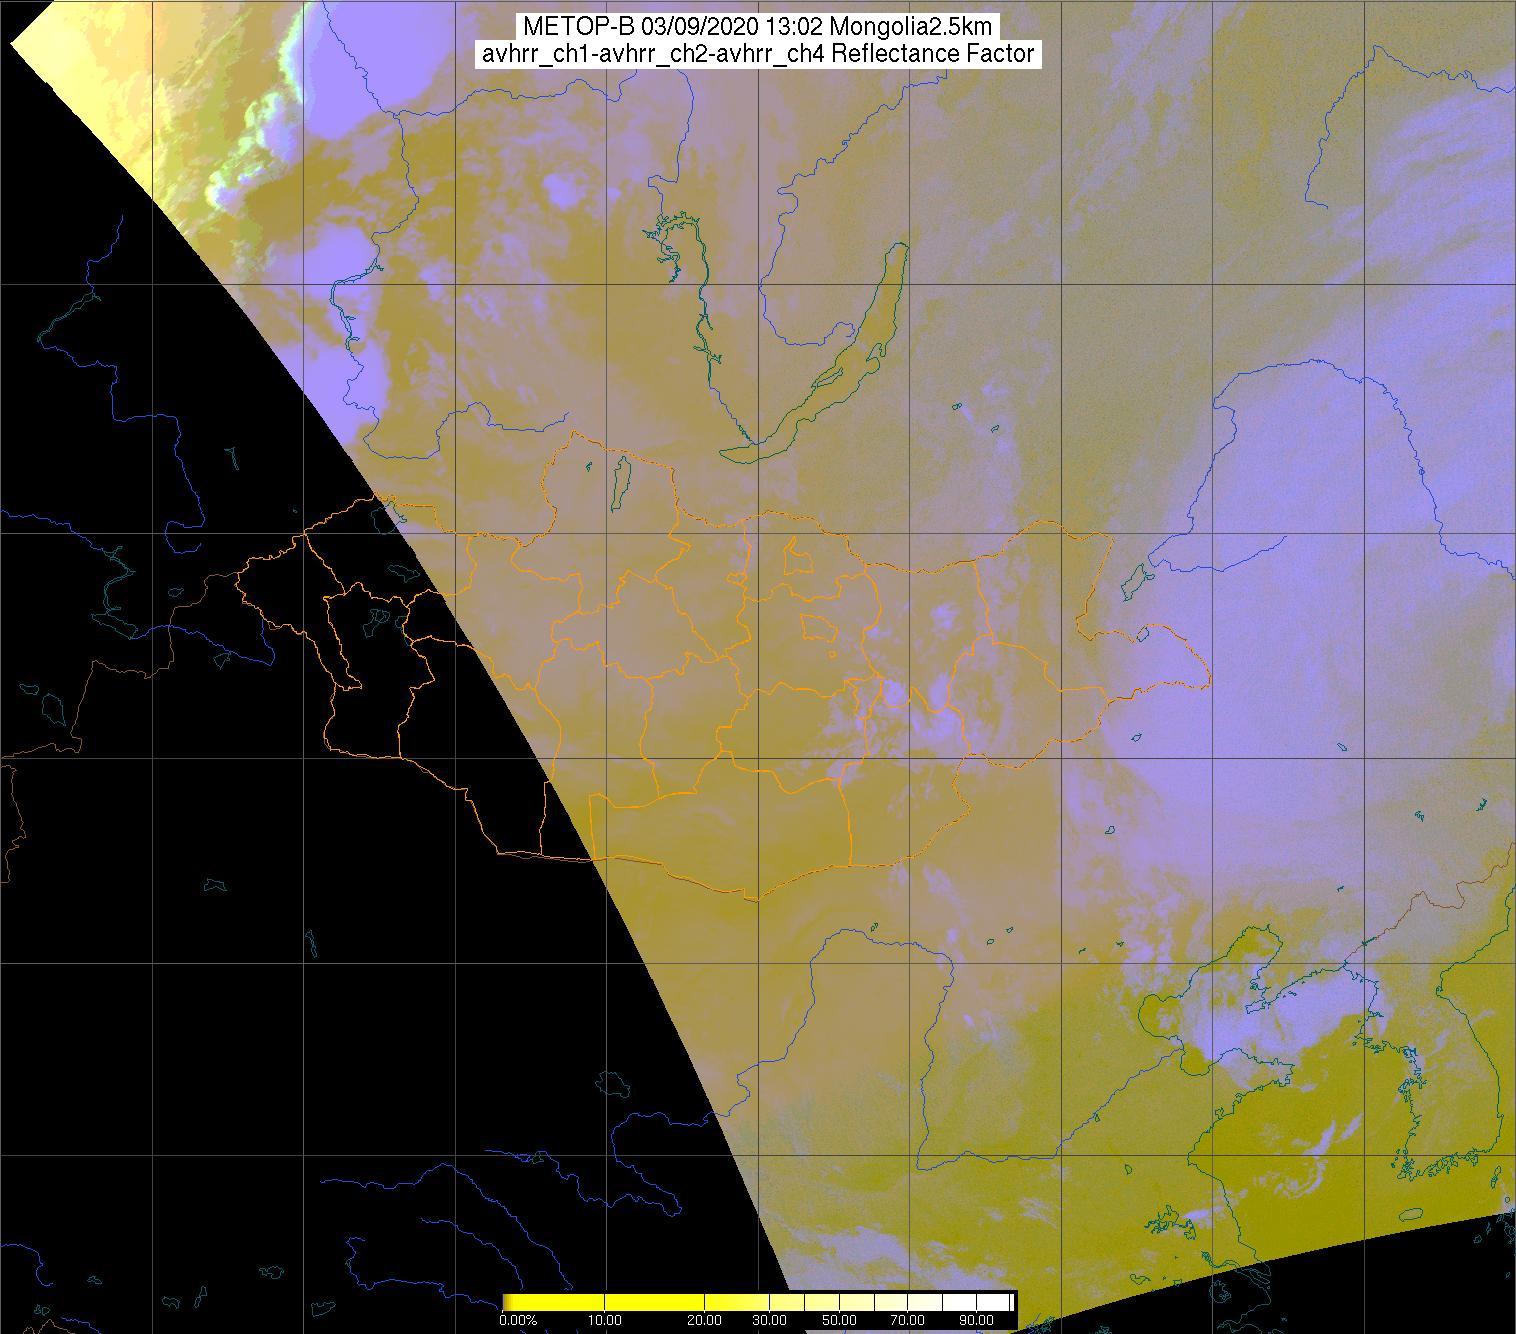Screen dimensions: 1516x1334
Task: Click the '20.00' color bar label
Action: 706,1320
